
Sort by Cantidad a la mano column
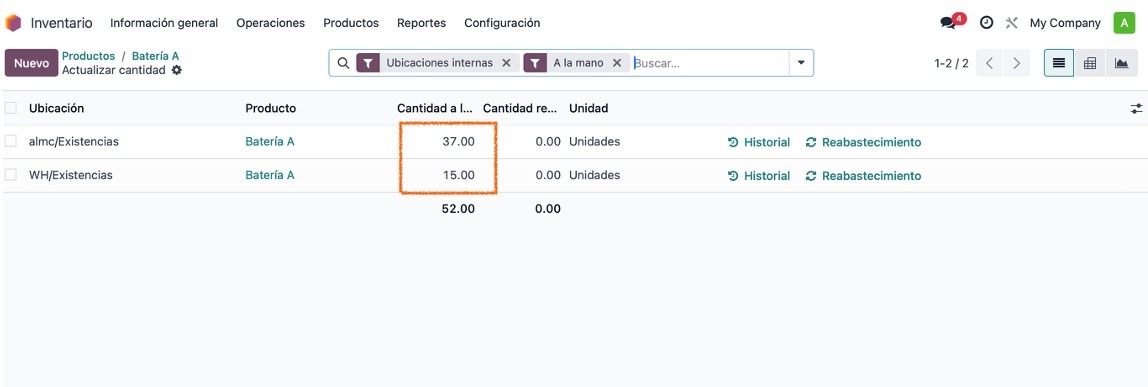point(436,108)
